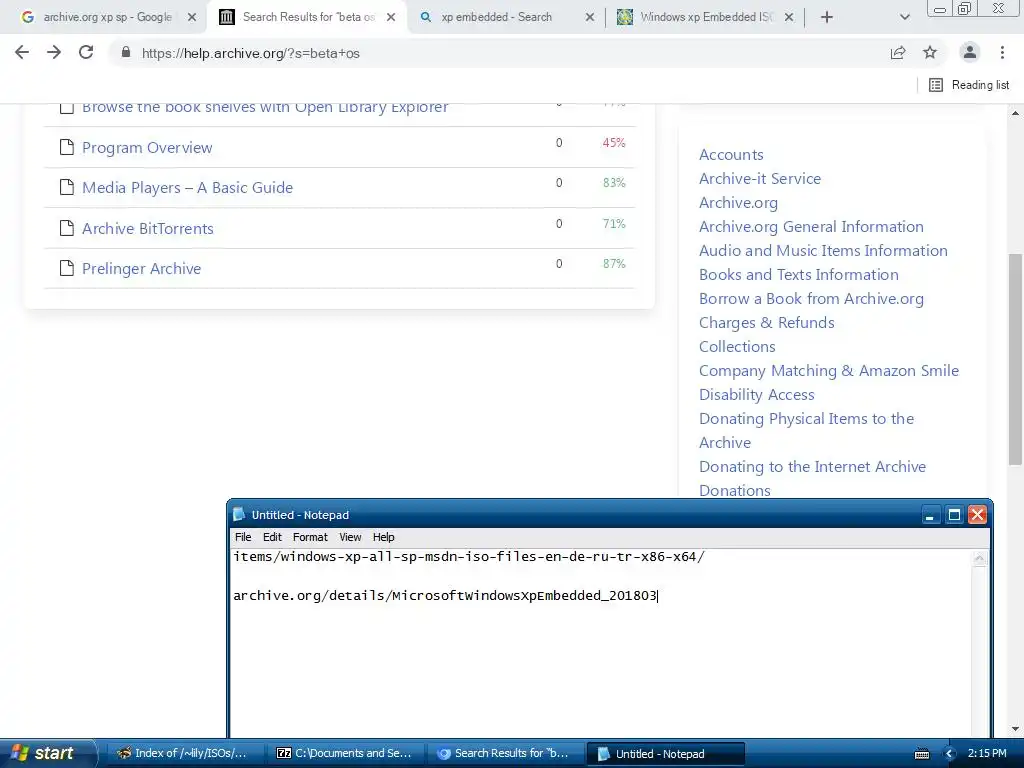Click the 87% rating for Prelinger Archive
Image resolution: width=1024 pixels, height=768 pixels.
click(614, 263)
